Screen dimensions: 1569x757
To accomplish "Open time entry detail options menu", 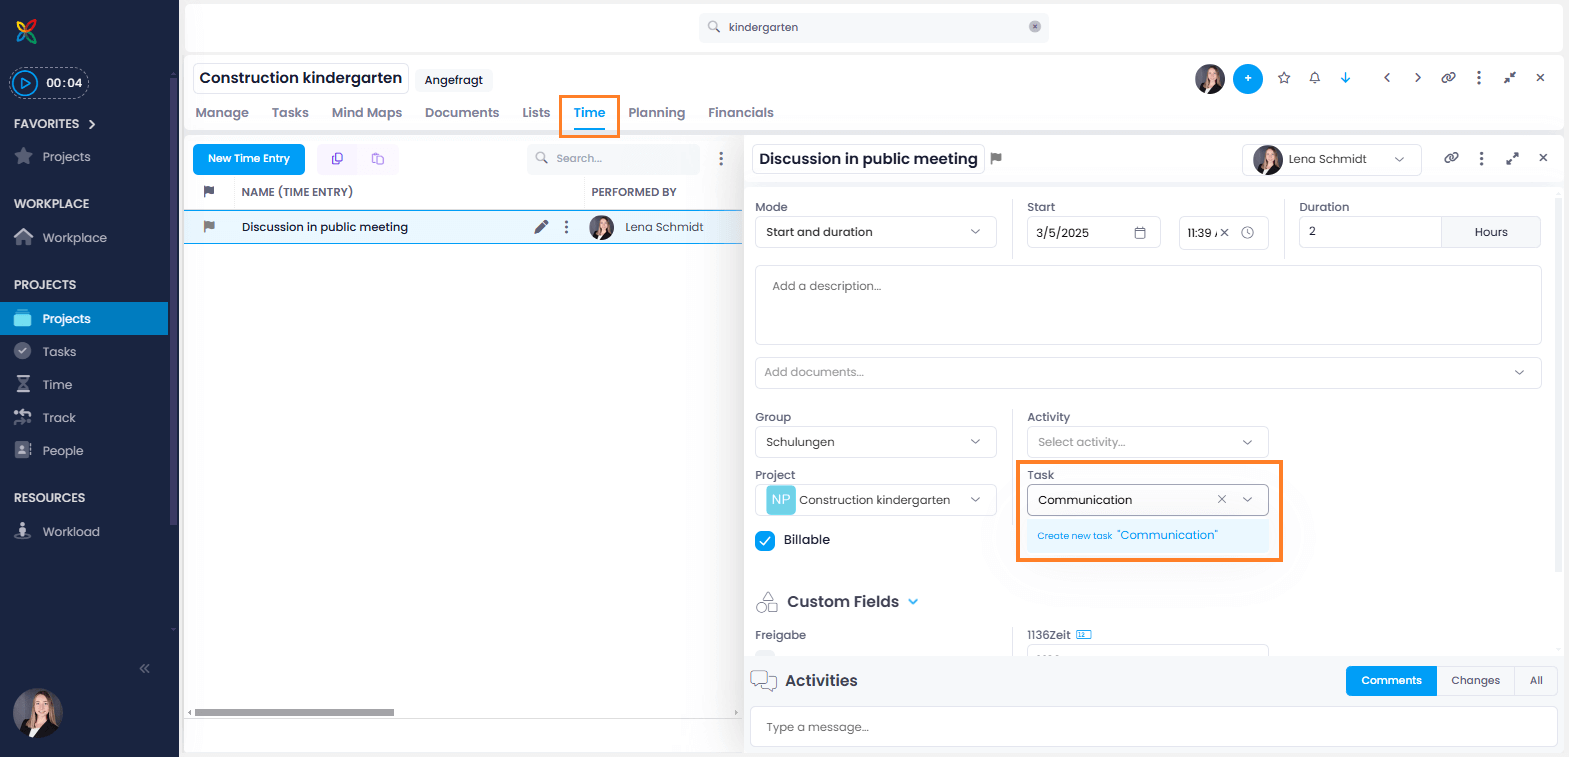I will pyautogui.click(x=1482, y=158).
